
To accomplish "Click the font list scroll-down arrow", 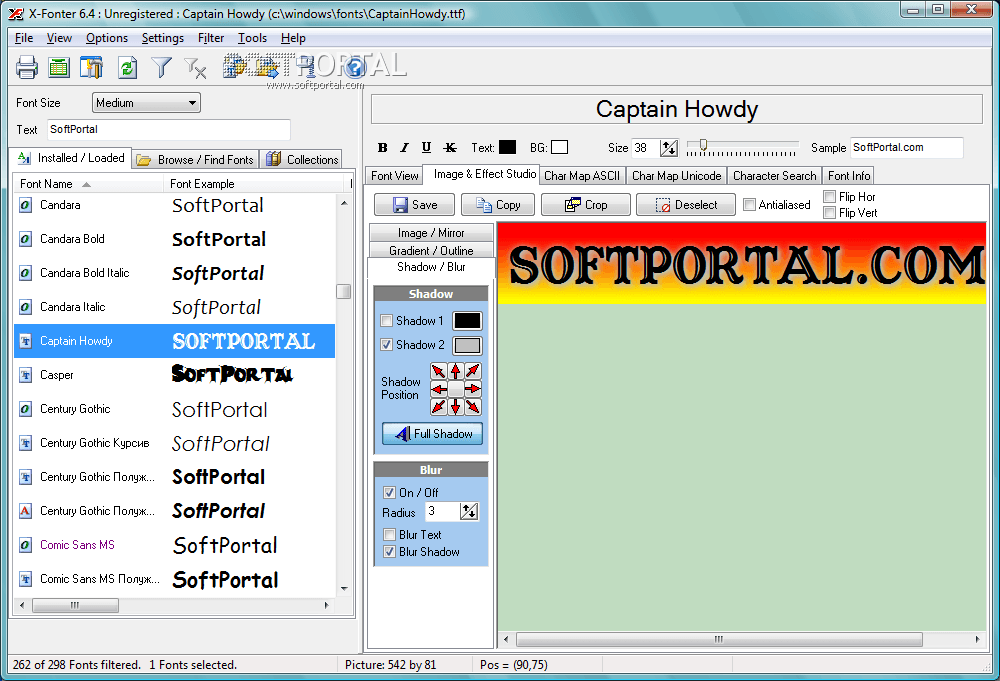I will click(344, 589).
